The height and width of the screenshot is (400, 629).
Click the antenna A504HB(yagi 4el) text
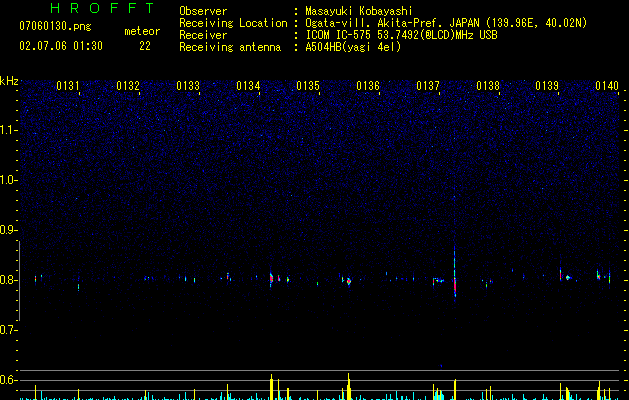[x=353, y=47]
